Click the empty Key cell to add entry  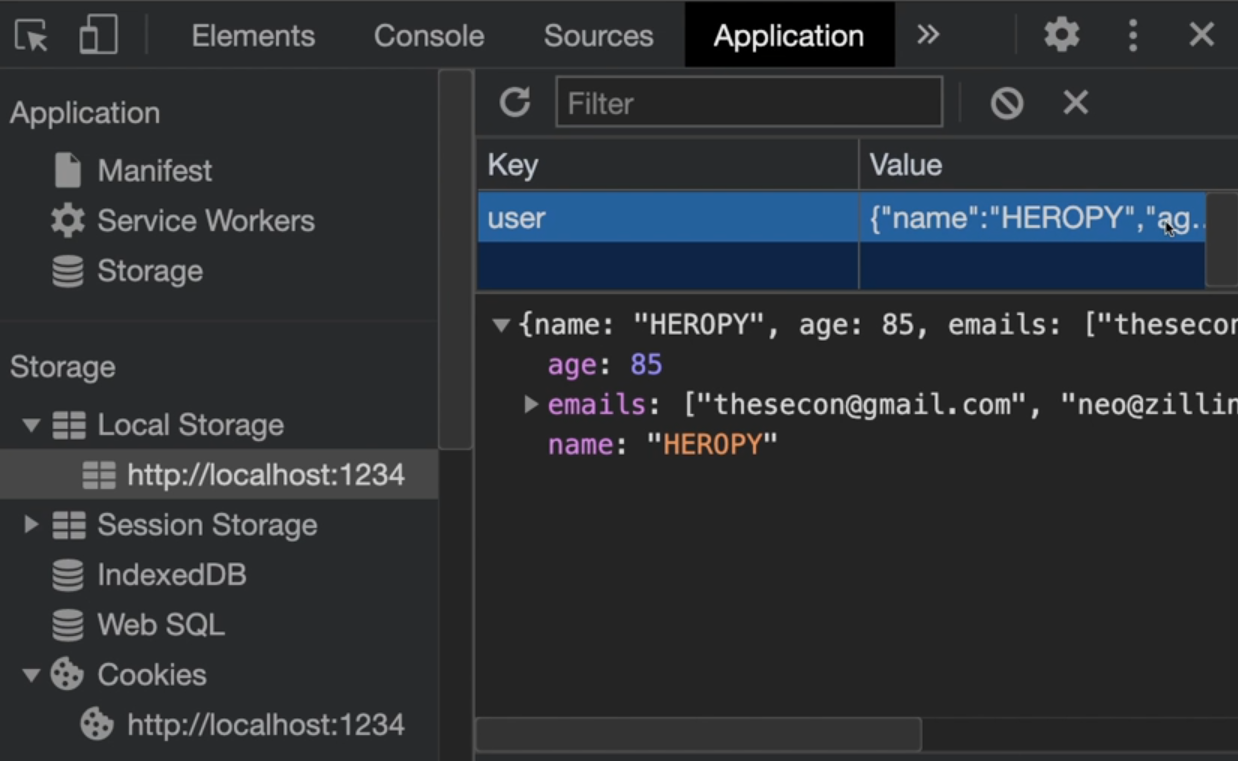(x=668, y=266)
